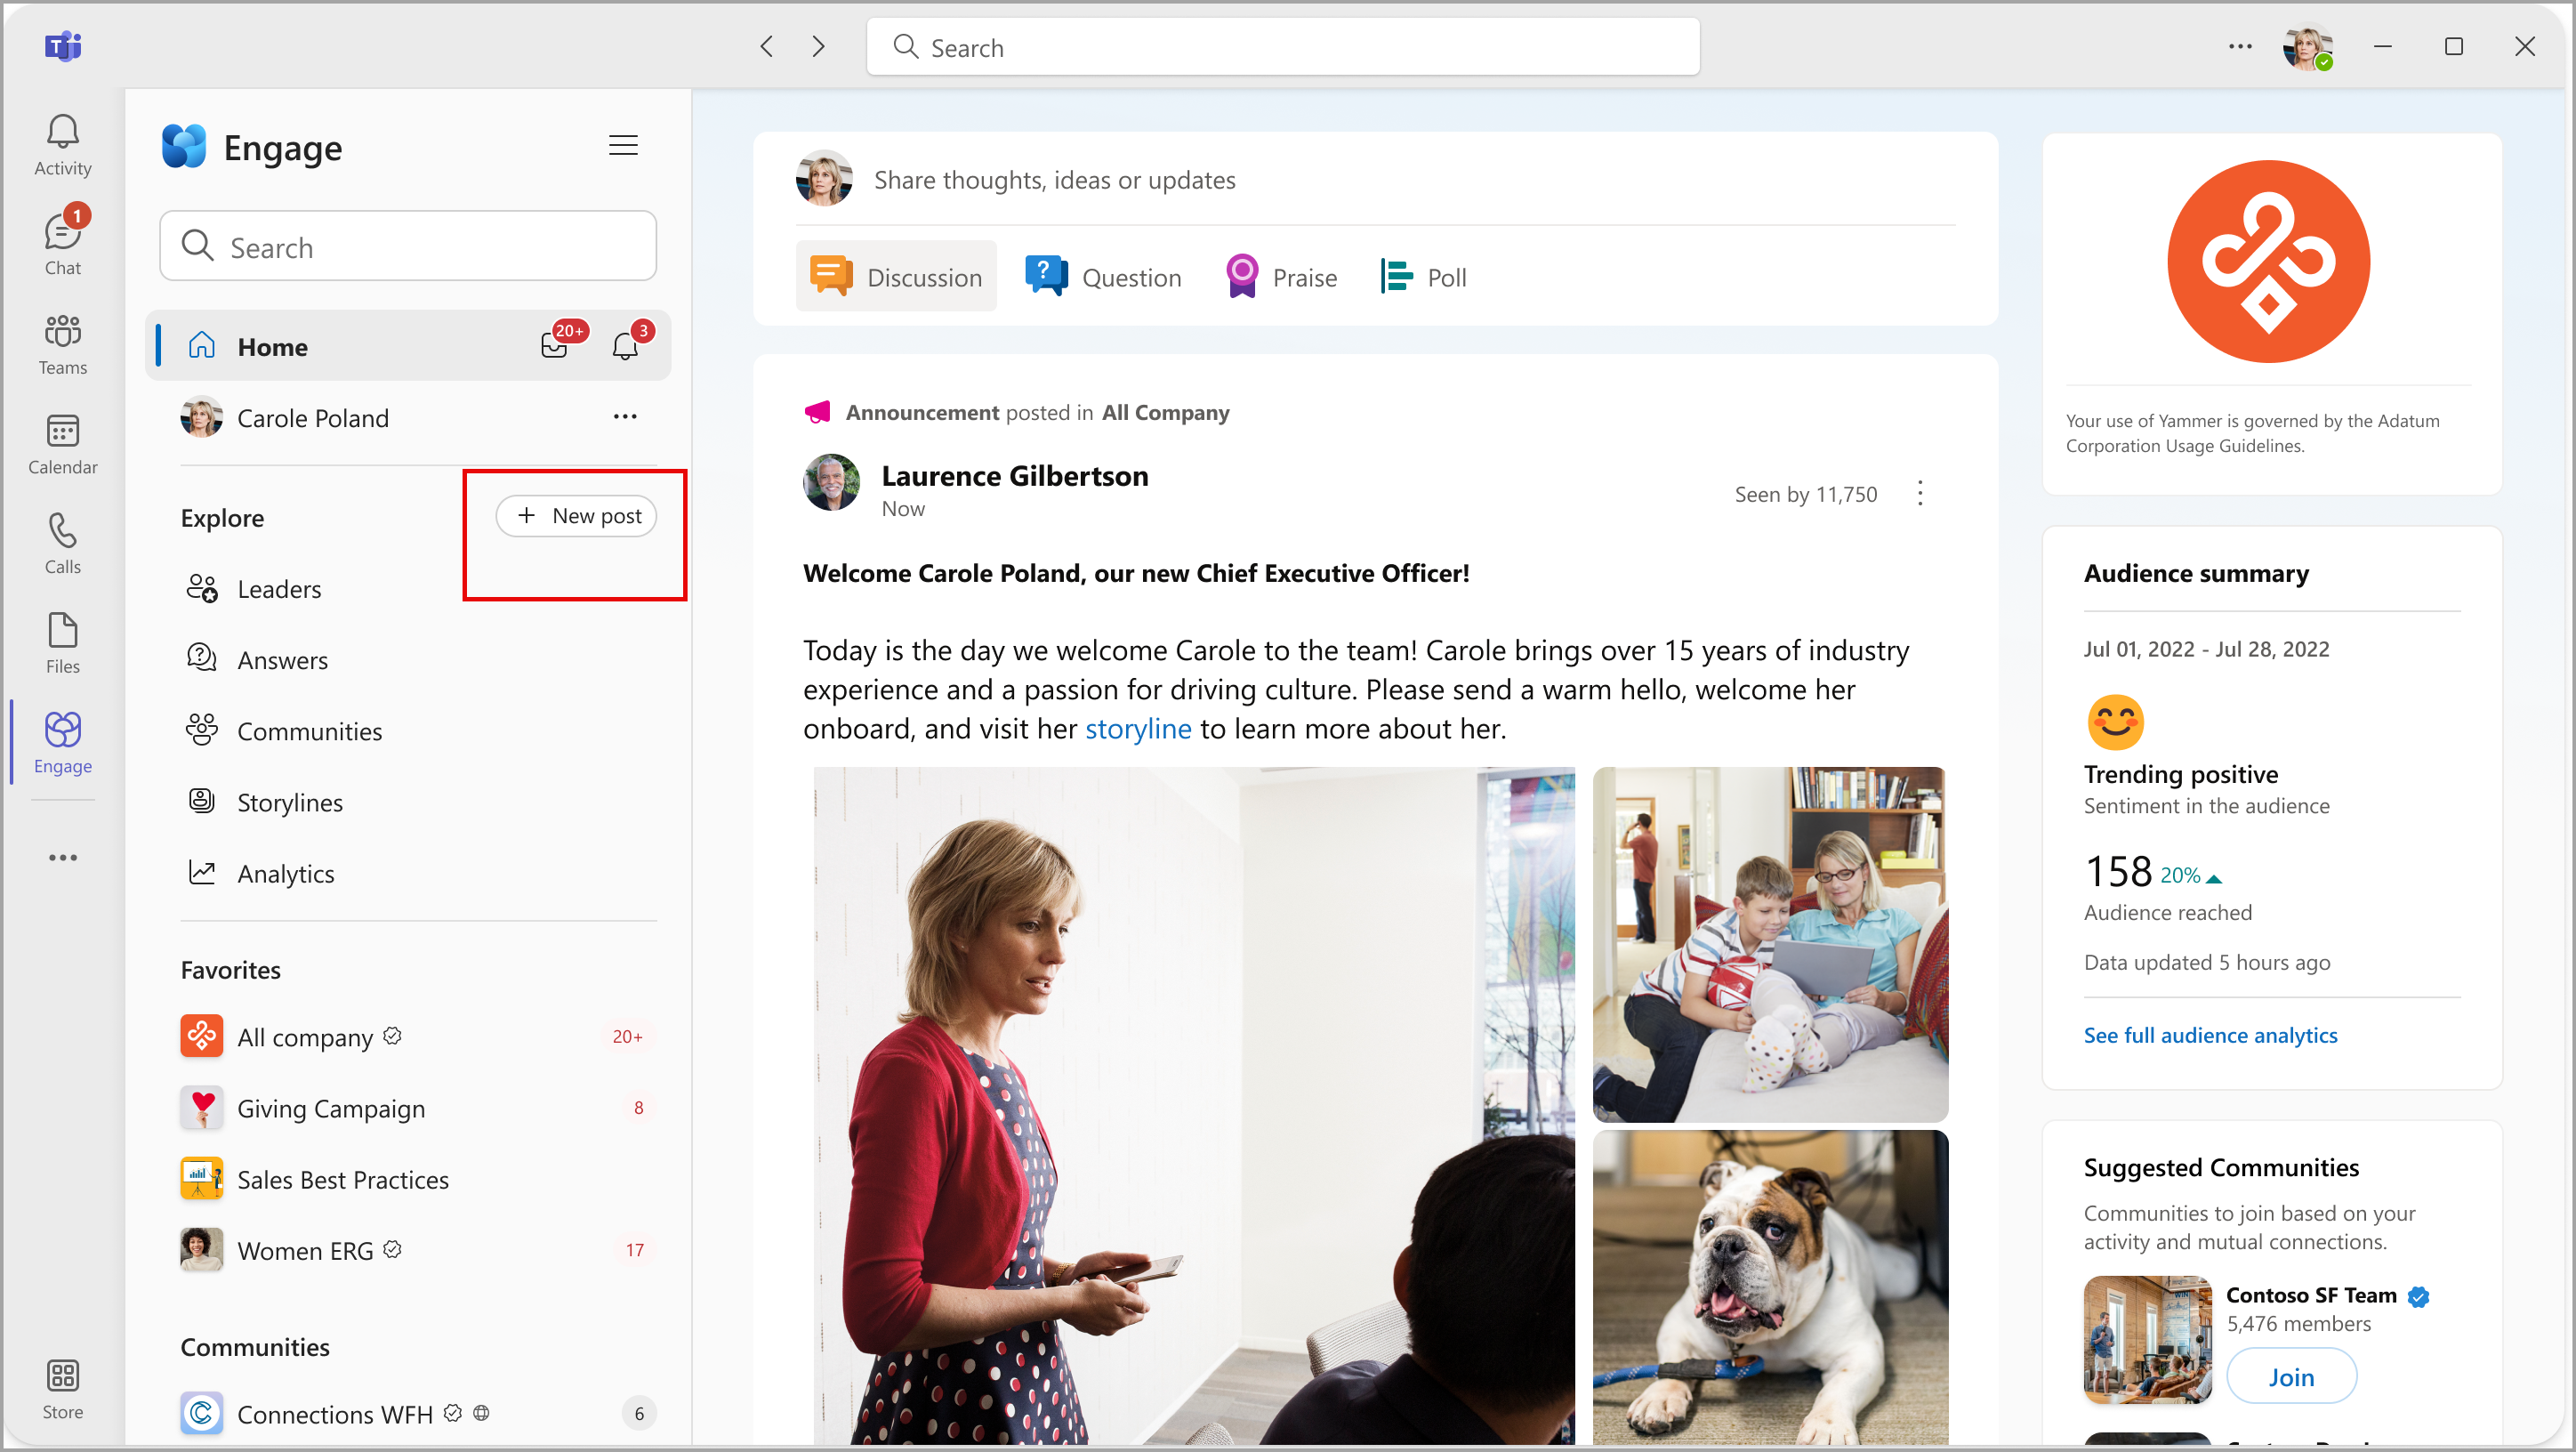
Task: Select the Calendar icon in sidebar
Action: coord(62,433)
